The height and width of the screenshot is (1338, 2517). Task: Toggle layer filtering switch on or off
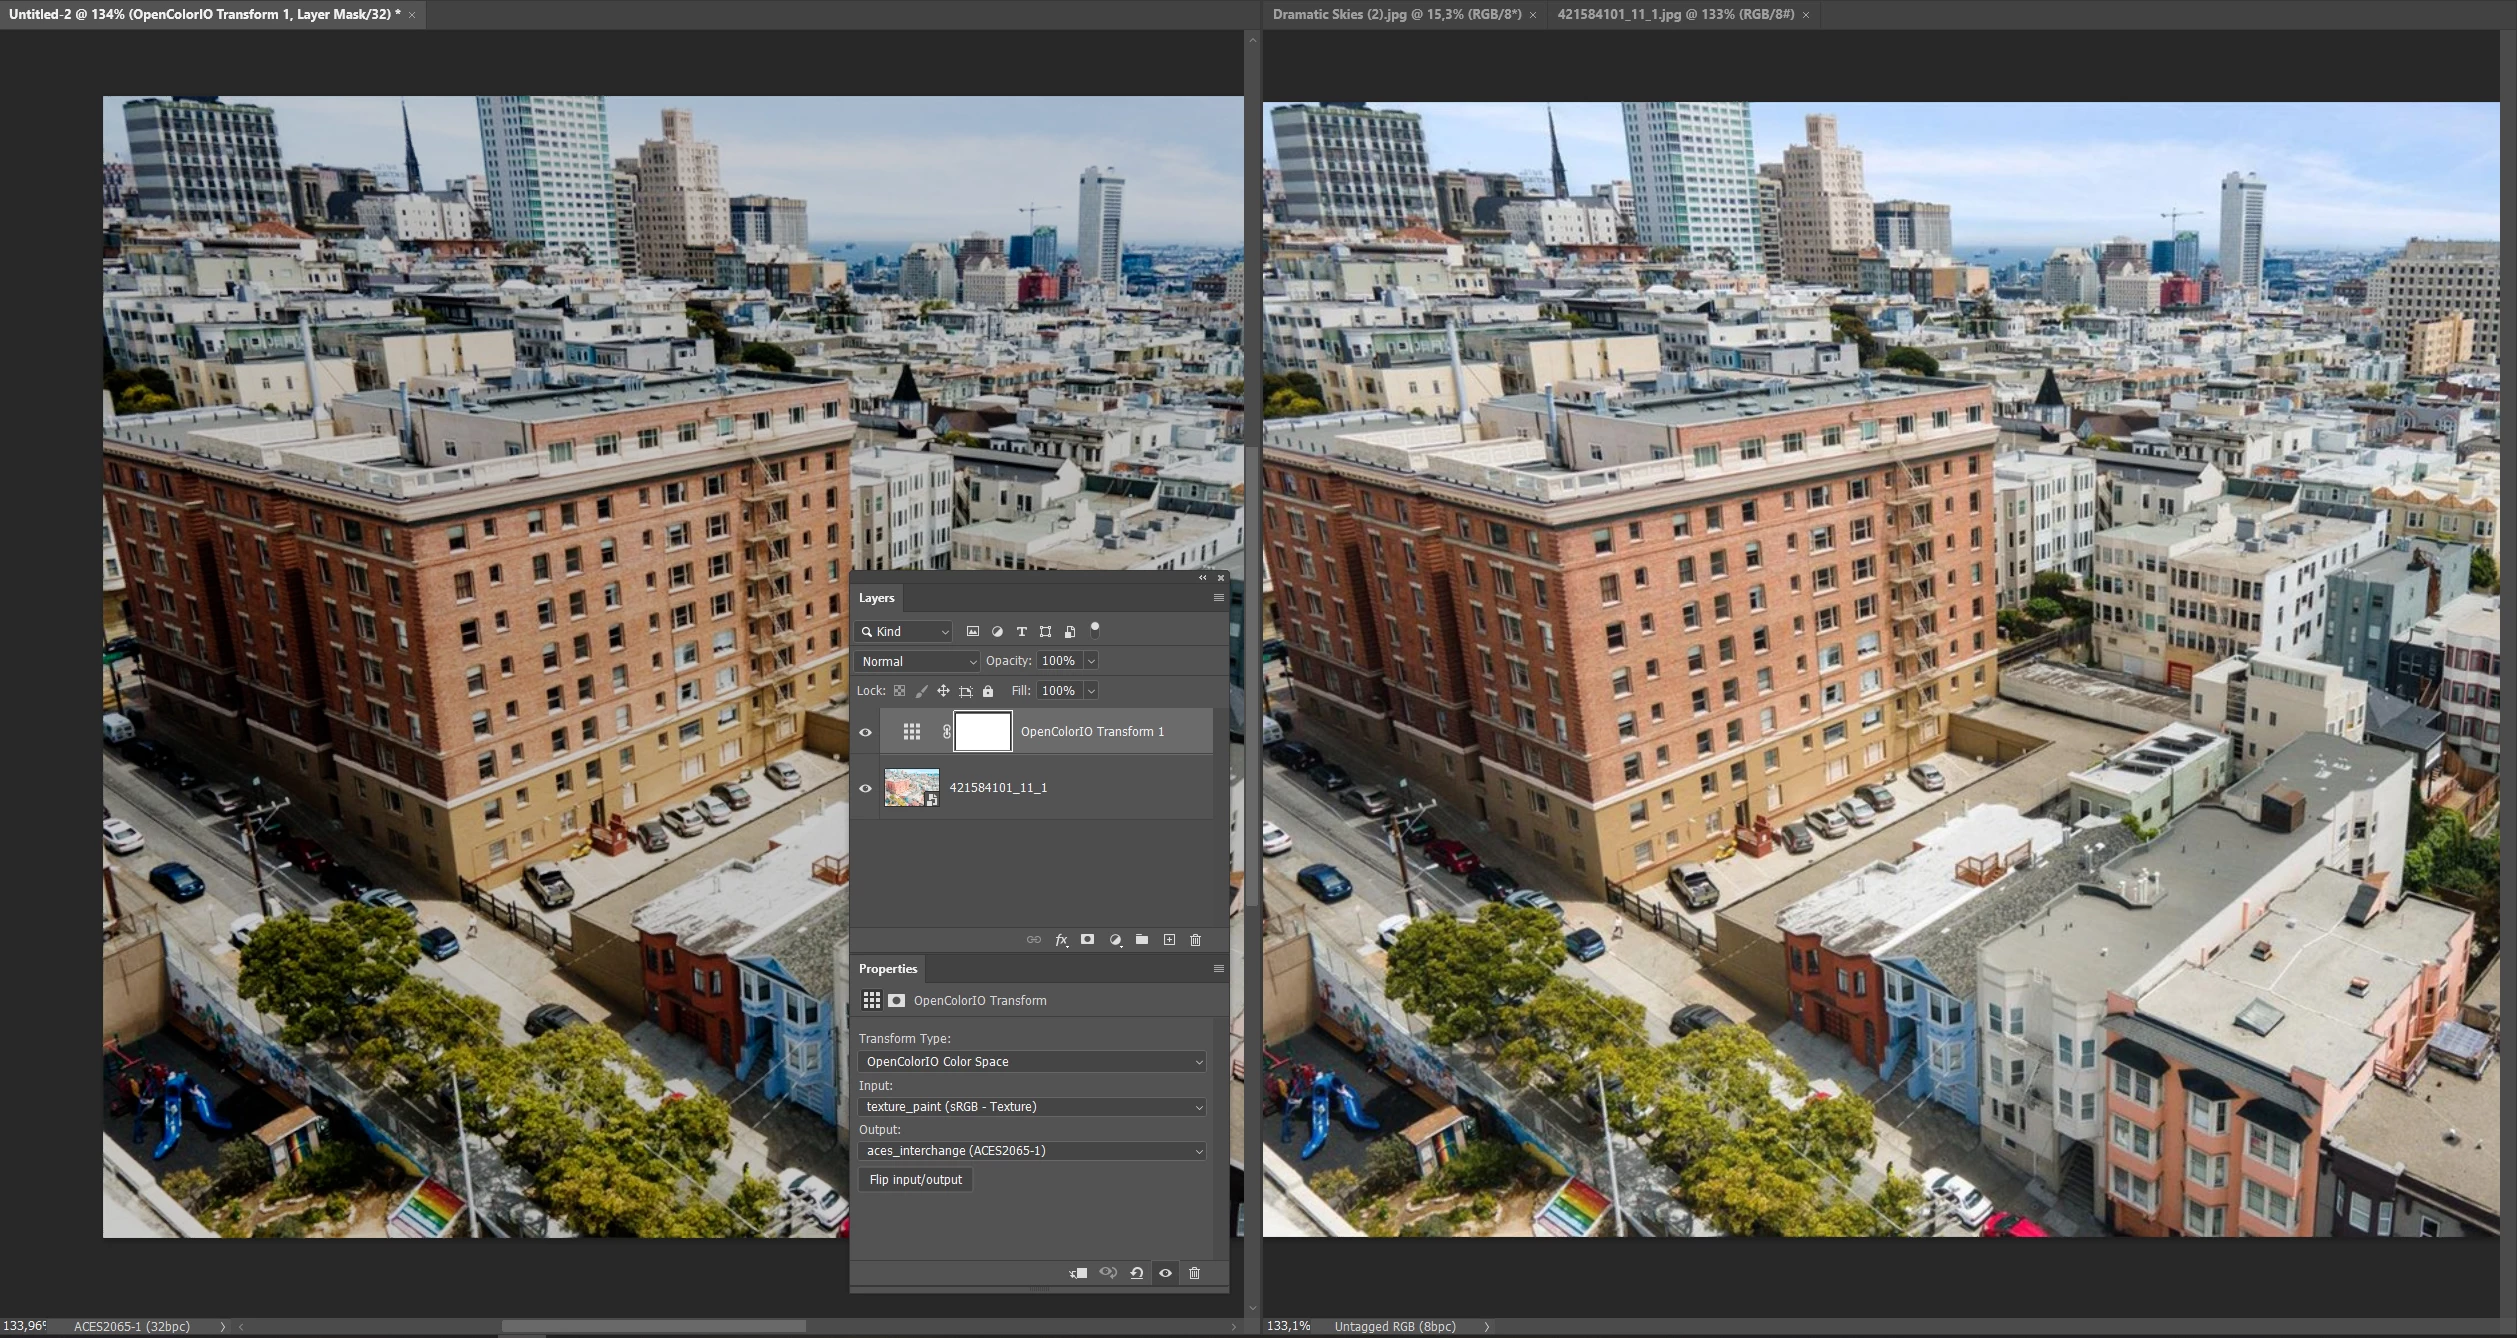tap(1094, 630)
